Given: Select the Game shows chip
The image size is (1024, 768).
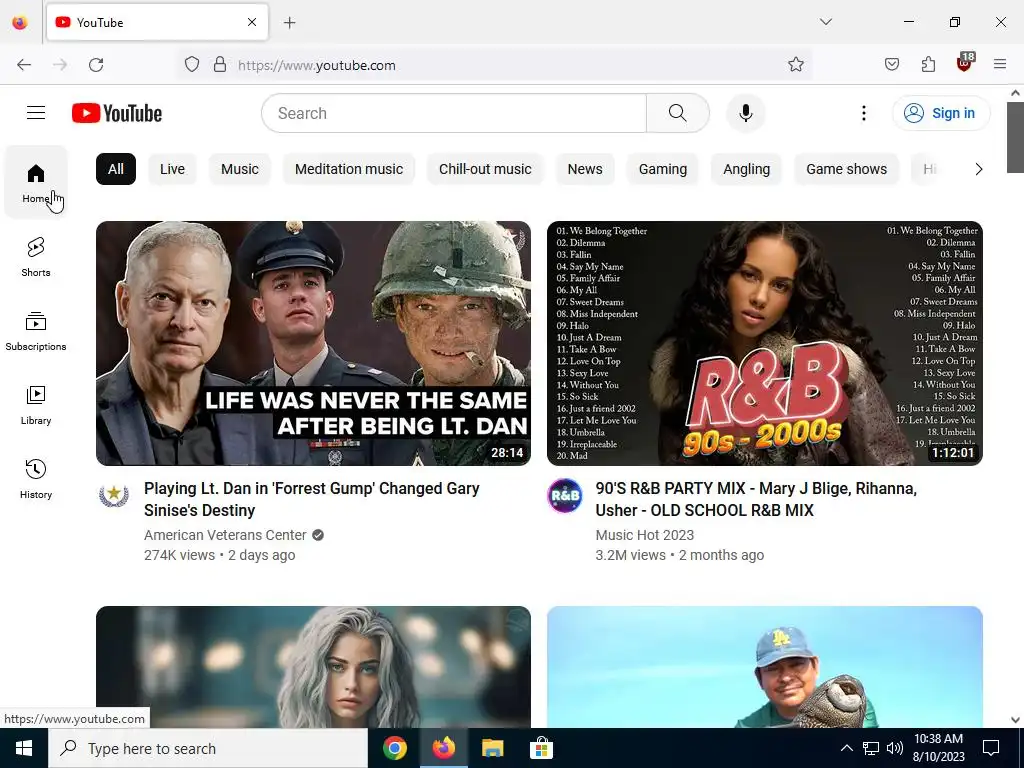Looking at the screenshot, I should (x=846, y=169).
